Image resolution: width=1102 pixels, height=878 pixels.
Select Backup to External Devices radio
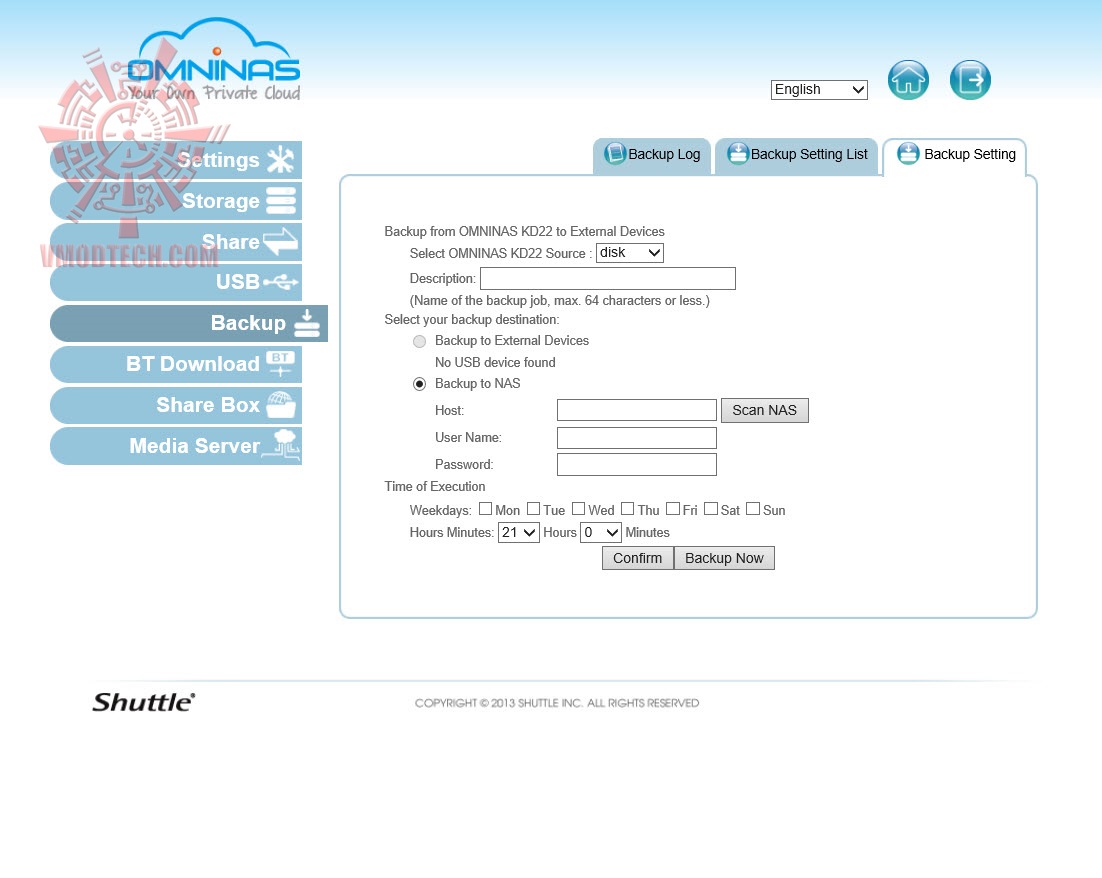(x=420, y=342)
